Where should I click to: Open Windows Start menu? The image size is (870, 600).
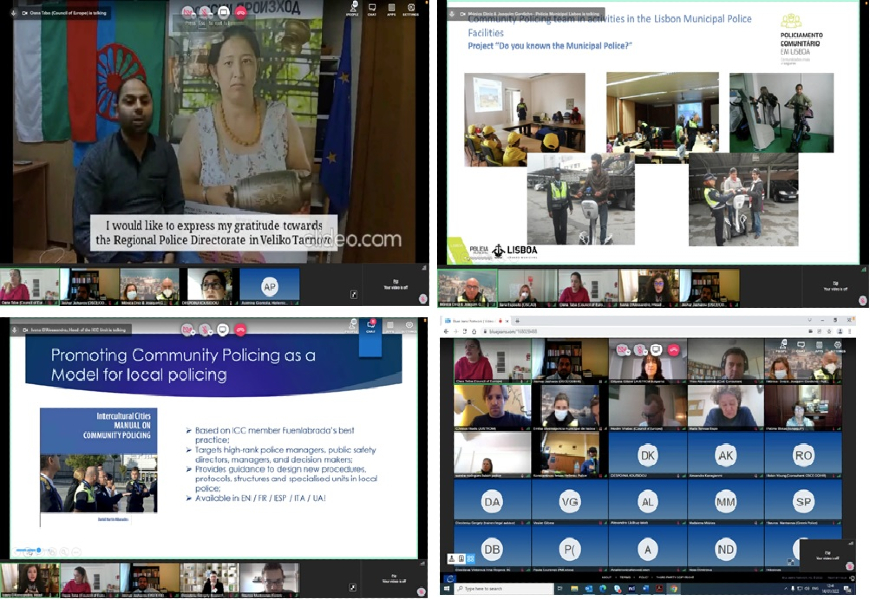[446, 589]
